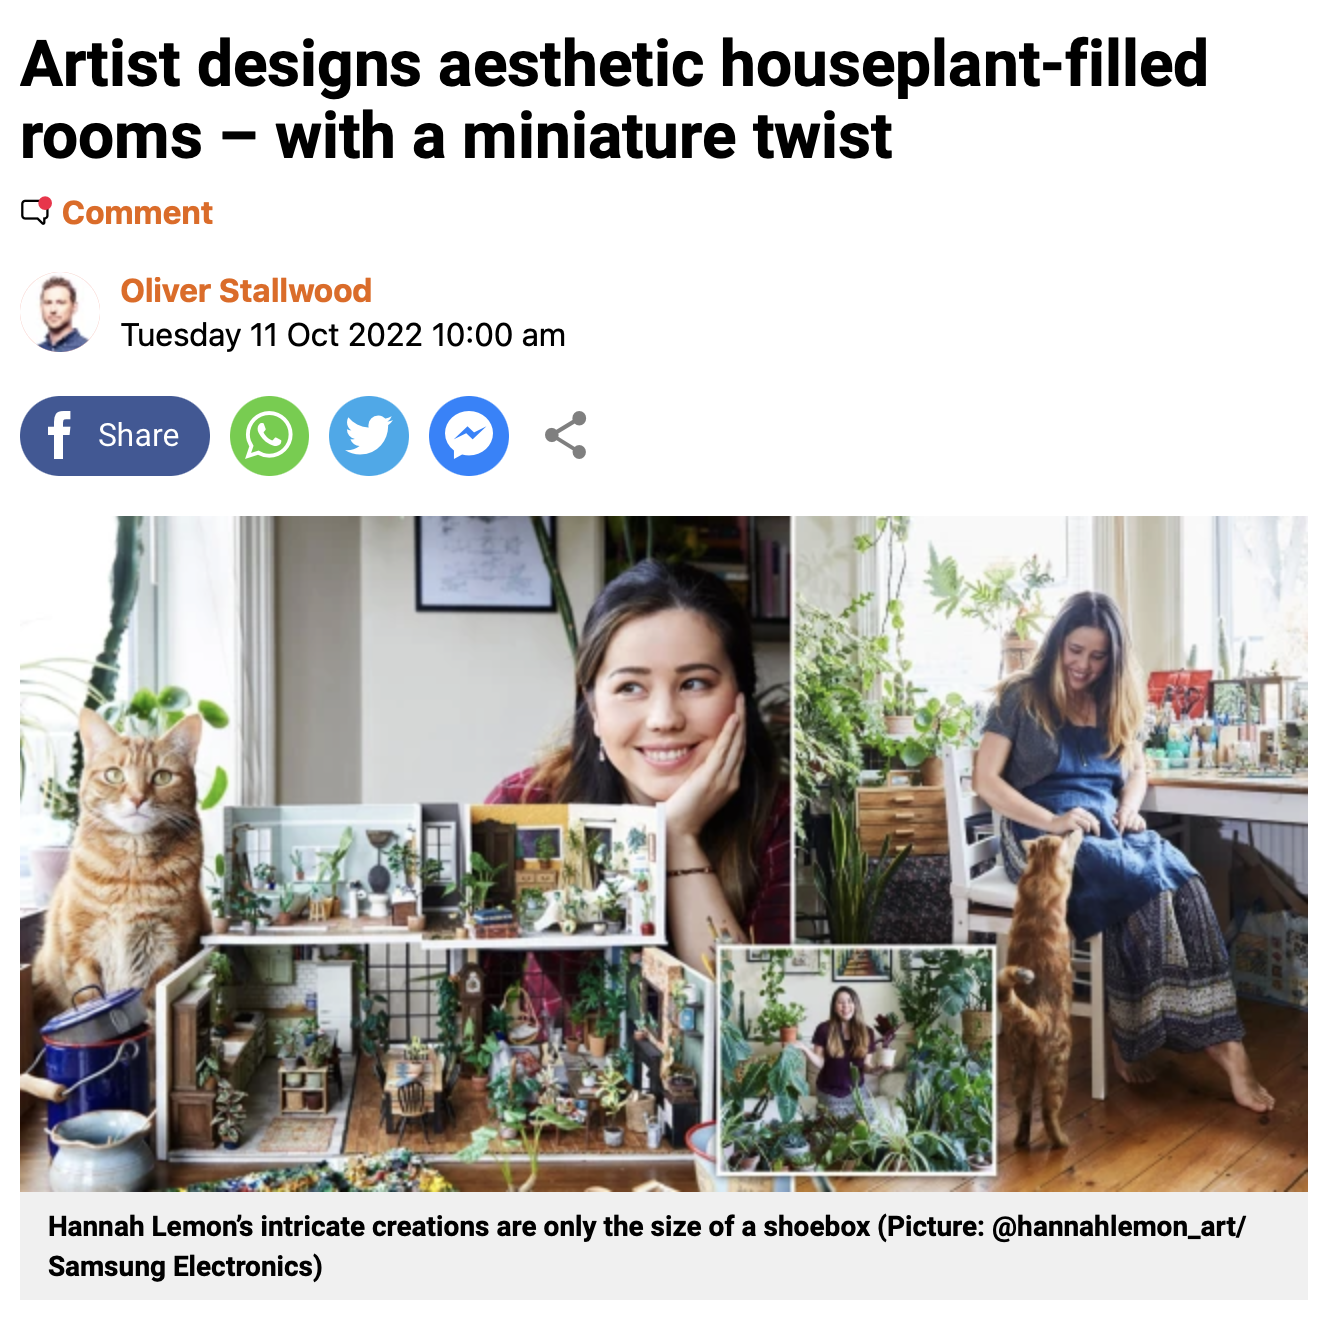Click the Facebook 'f' logo
This screenshot has width=1332, height=1330.
click(x=60, y=436)
